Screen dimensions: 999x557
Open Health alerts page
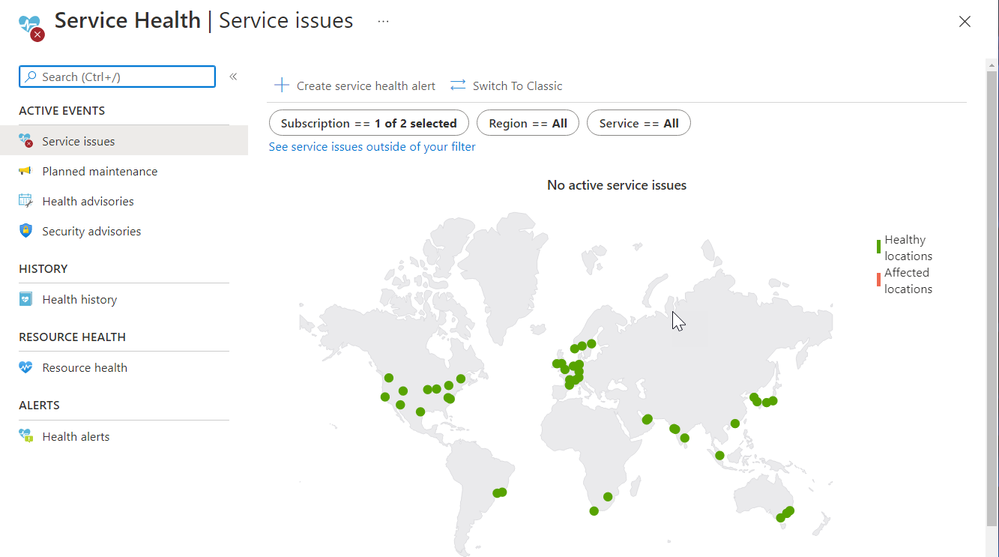click(76, 437)
